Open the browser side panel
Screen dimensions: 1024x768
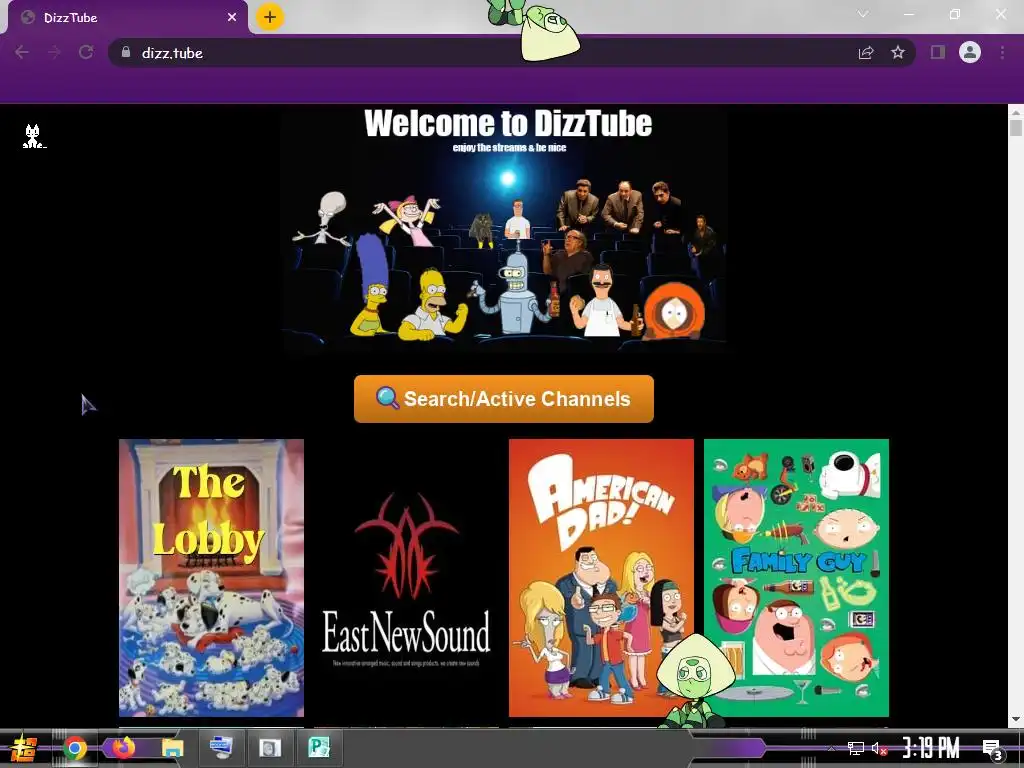coord(938,52)
